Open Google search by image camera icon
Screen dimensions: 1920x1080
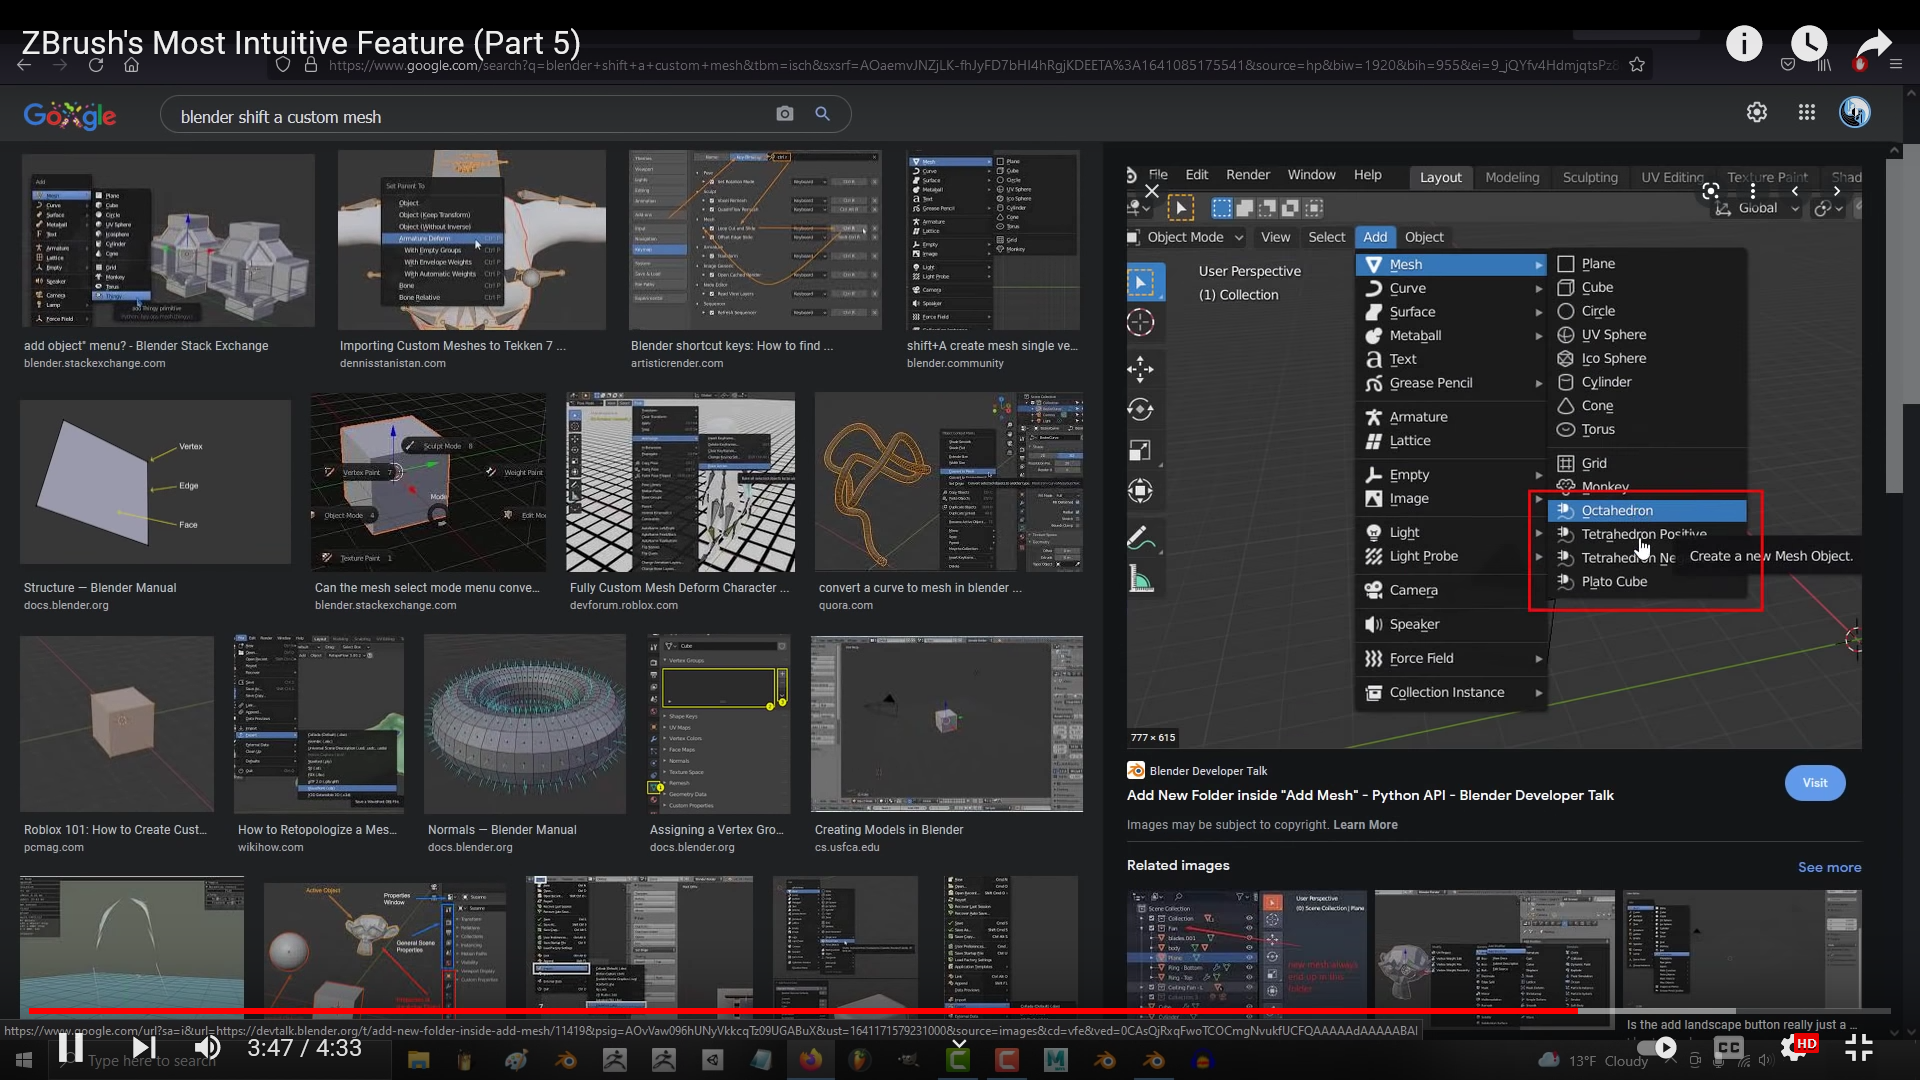(x=785, y=114)
